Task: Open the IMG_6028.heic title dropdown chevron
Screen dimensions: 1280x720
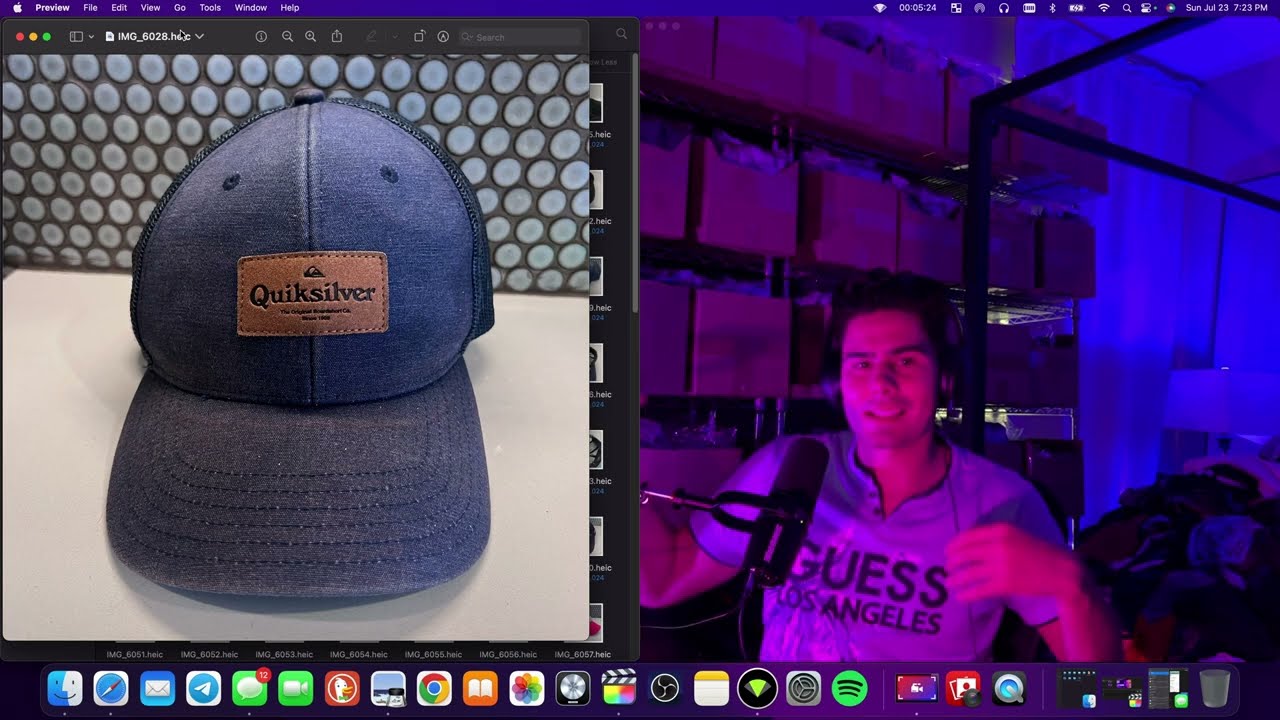Action: (x=199, y=37)
